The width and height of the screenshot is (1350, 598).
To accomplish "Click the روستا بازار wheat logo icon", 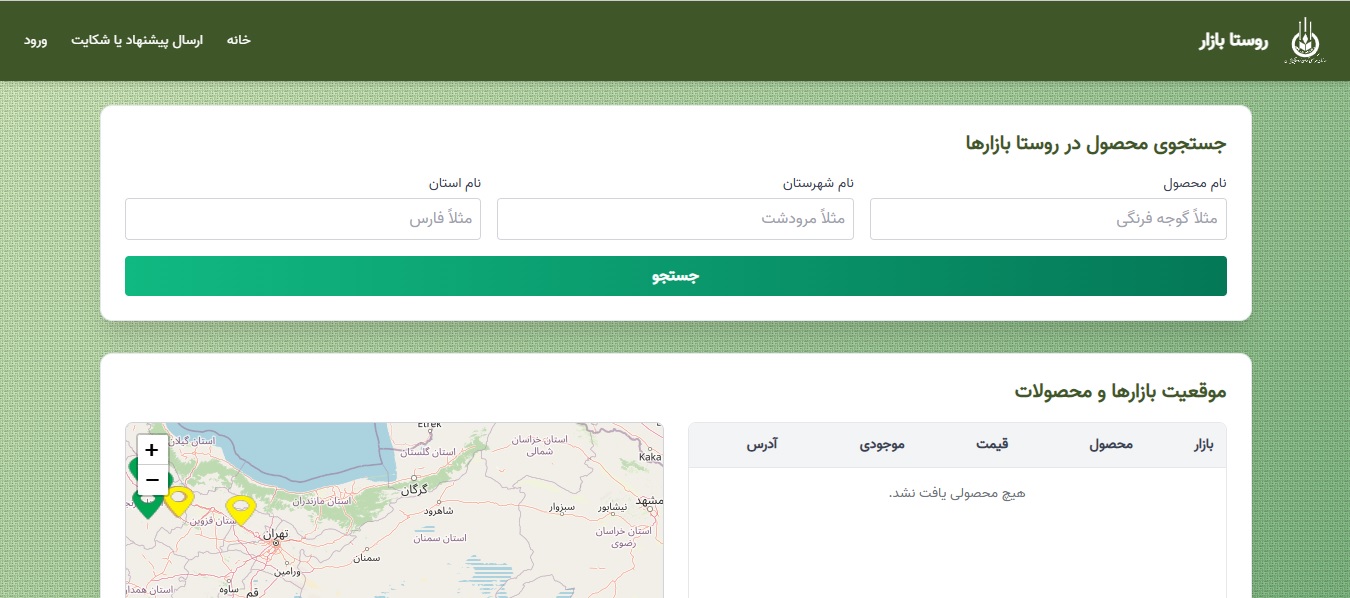I will coord(1306,40).
